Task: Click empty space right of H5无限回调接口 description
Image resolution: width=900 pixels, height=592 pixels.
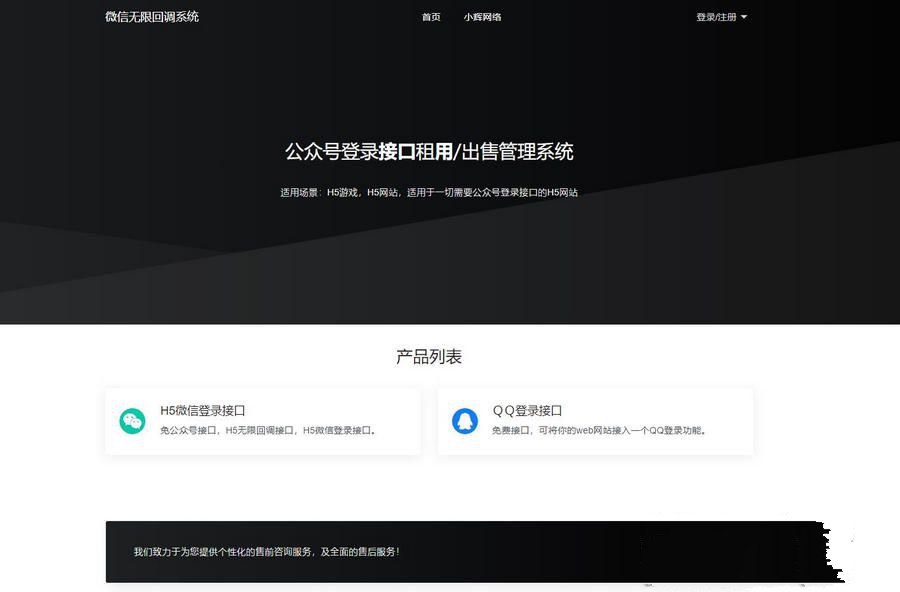Action: coord(398,431)
